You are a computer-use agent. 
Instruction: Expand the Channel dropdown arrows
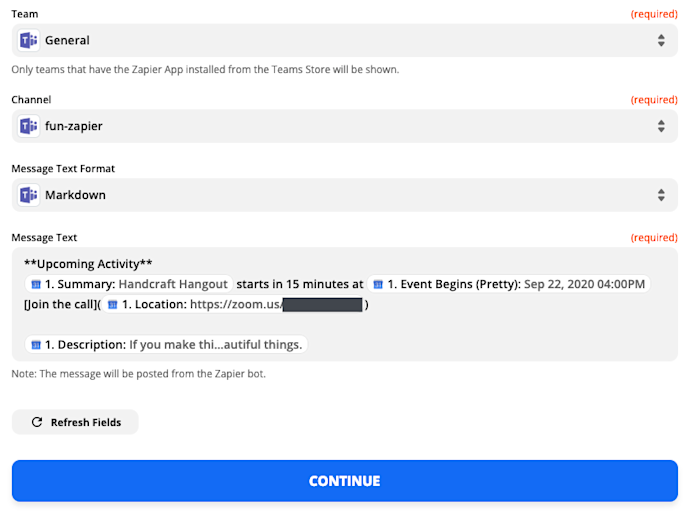click(661, 126)
